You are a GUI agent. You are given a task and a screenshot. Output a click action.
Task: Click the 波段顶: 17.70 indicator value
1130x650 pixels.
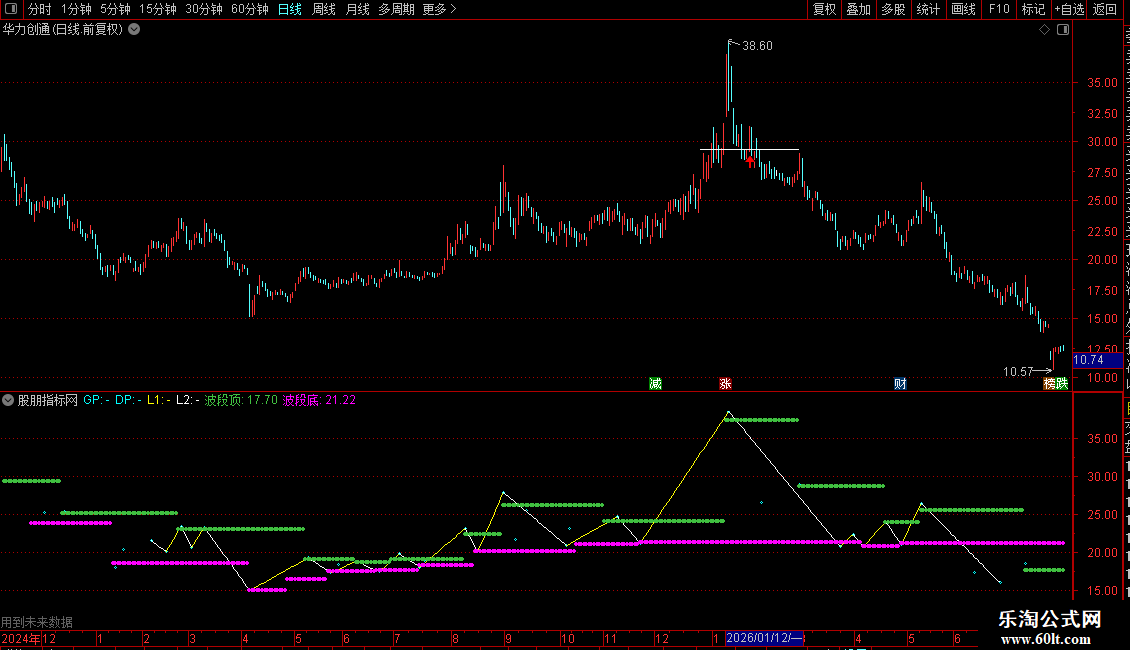(x=241, y=400)
